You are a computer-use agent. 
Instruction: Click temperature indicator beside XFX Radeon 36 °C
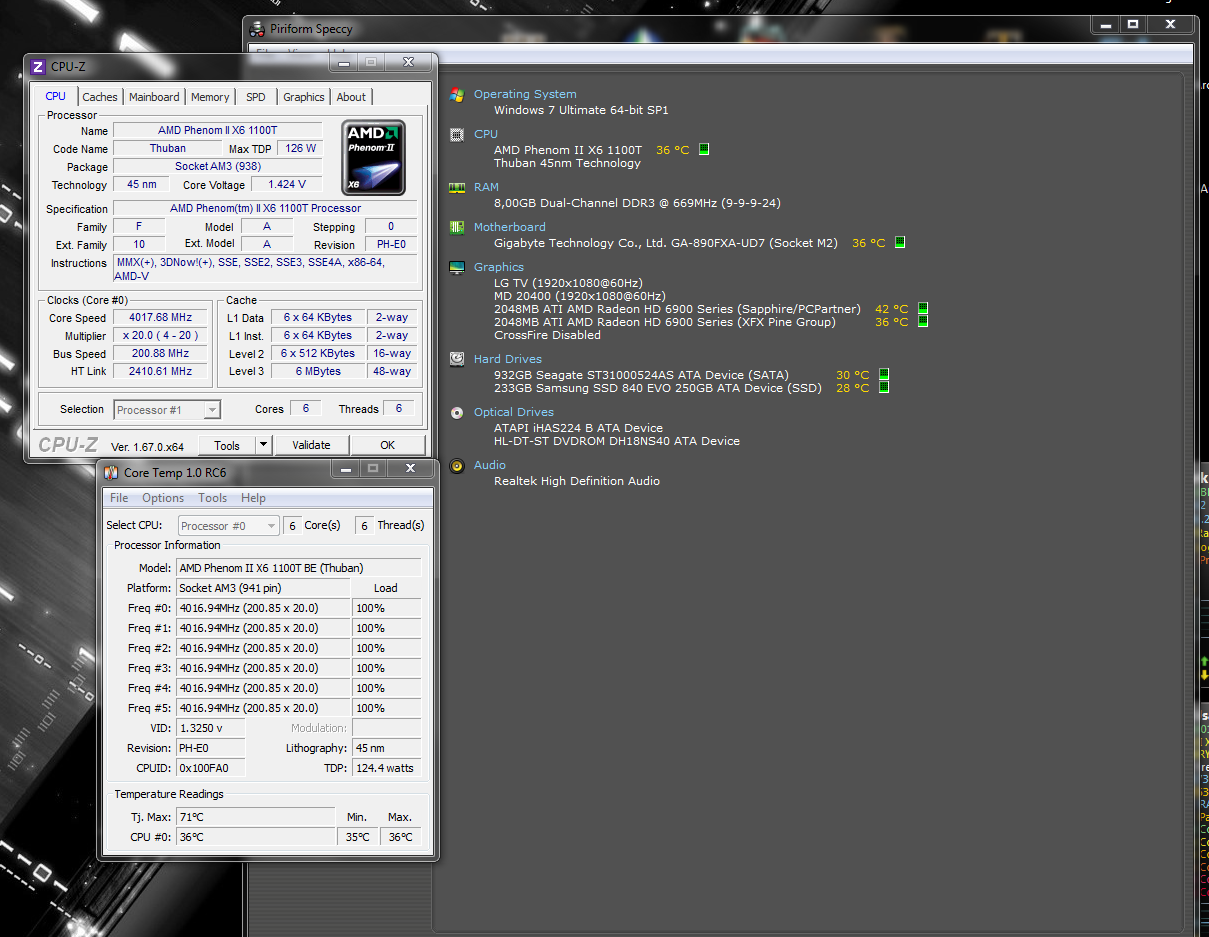(923, 322)
